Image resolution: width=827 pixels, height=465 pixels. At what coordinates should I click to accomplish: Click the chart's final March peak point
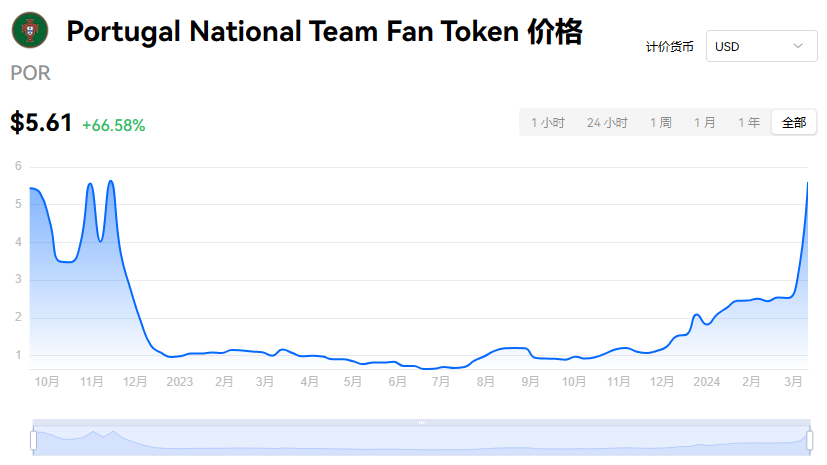(x=807, y=183)
